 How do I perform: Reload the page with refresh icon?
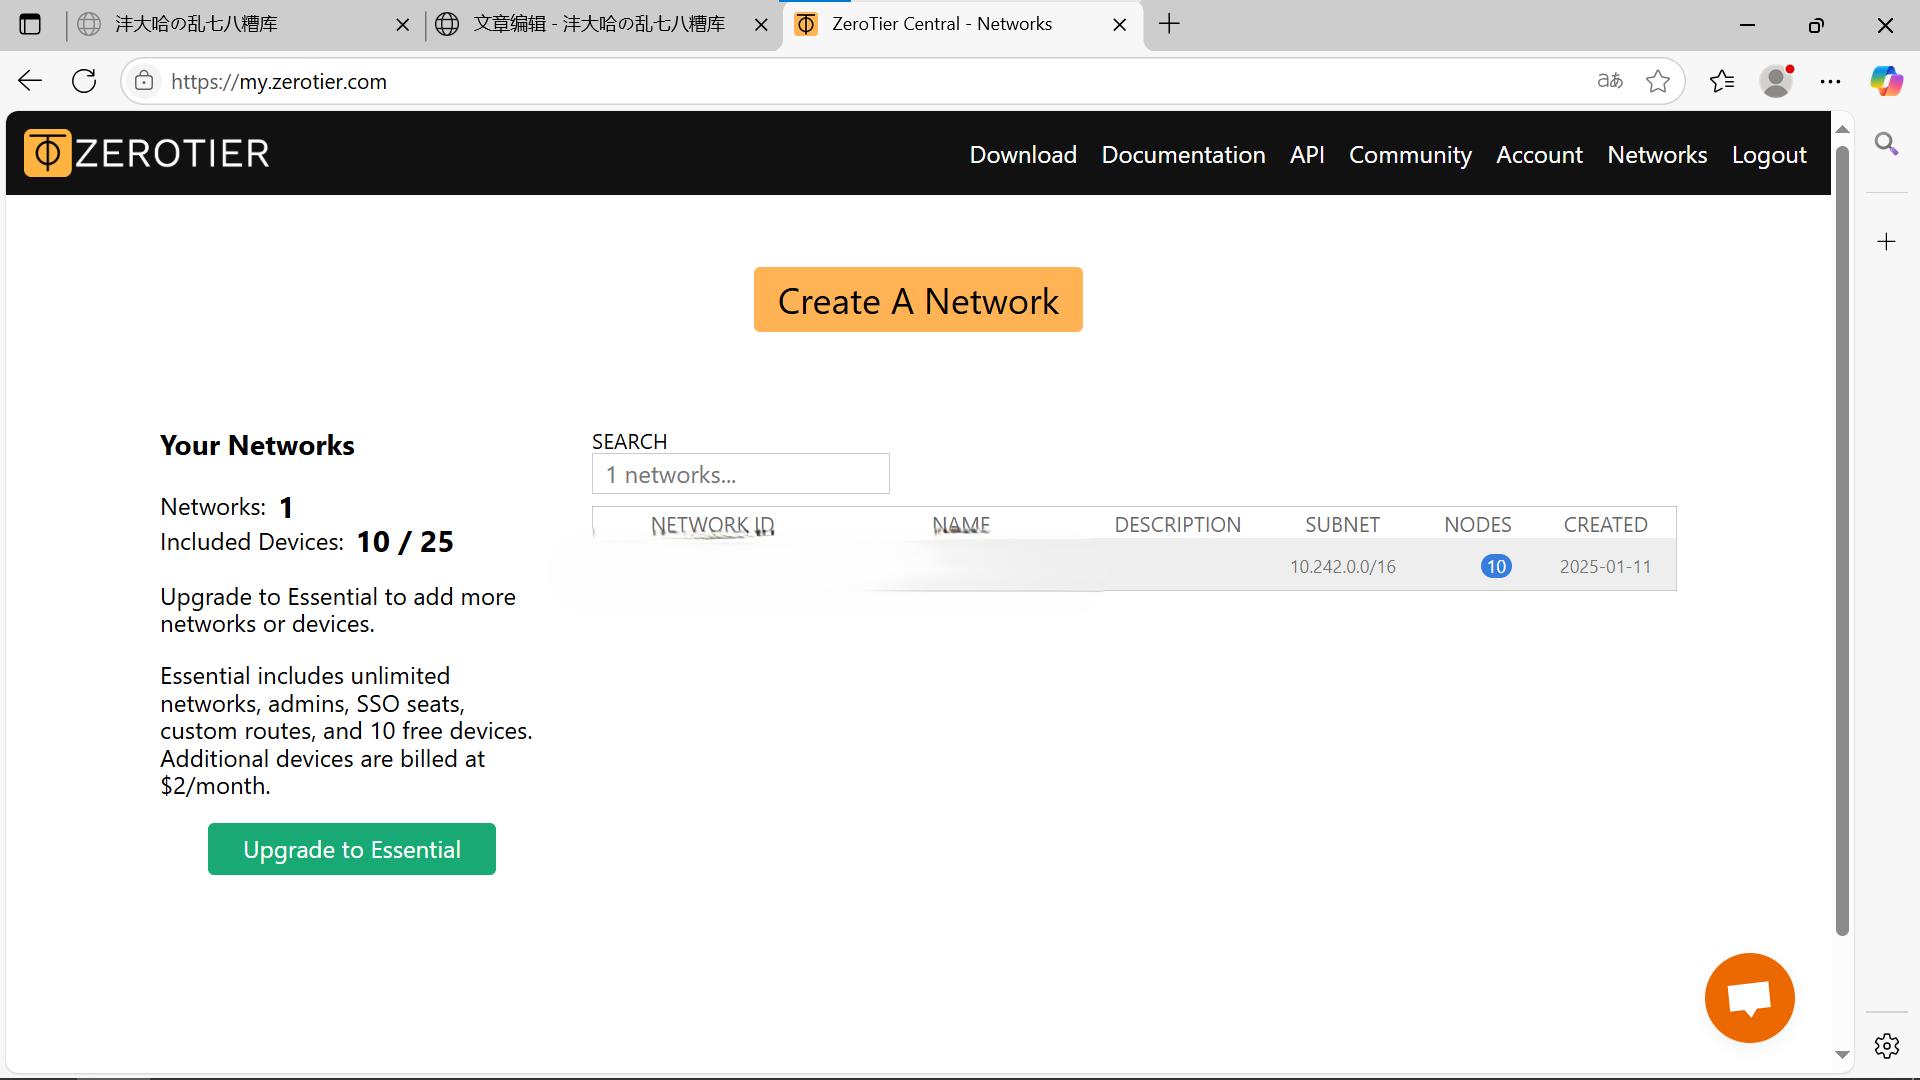[84, 81]
